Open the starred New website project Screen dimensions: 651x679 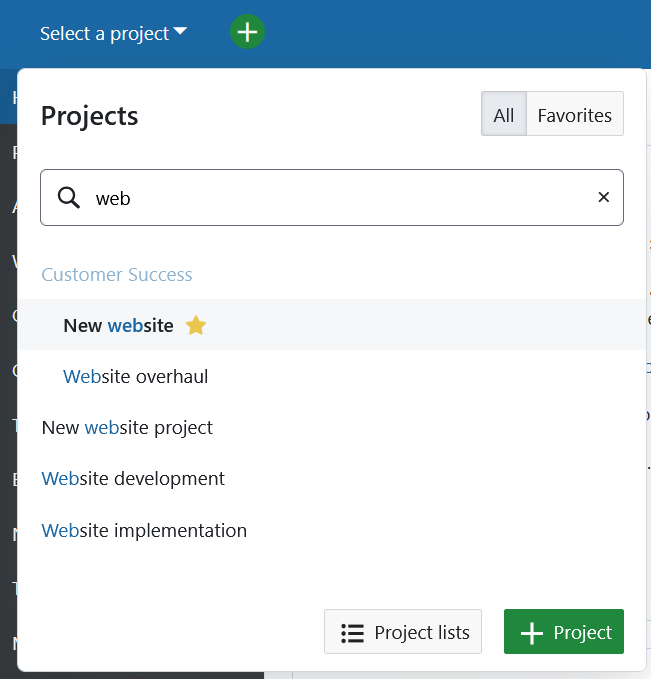(118, 325)
